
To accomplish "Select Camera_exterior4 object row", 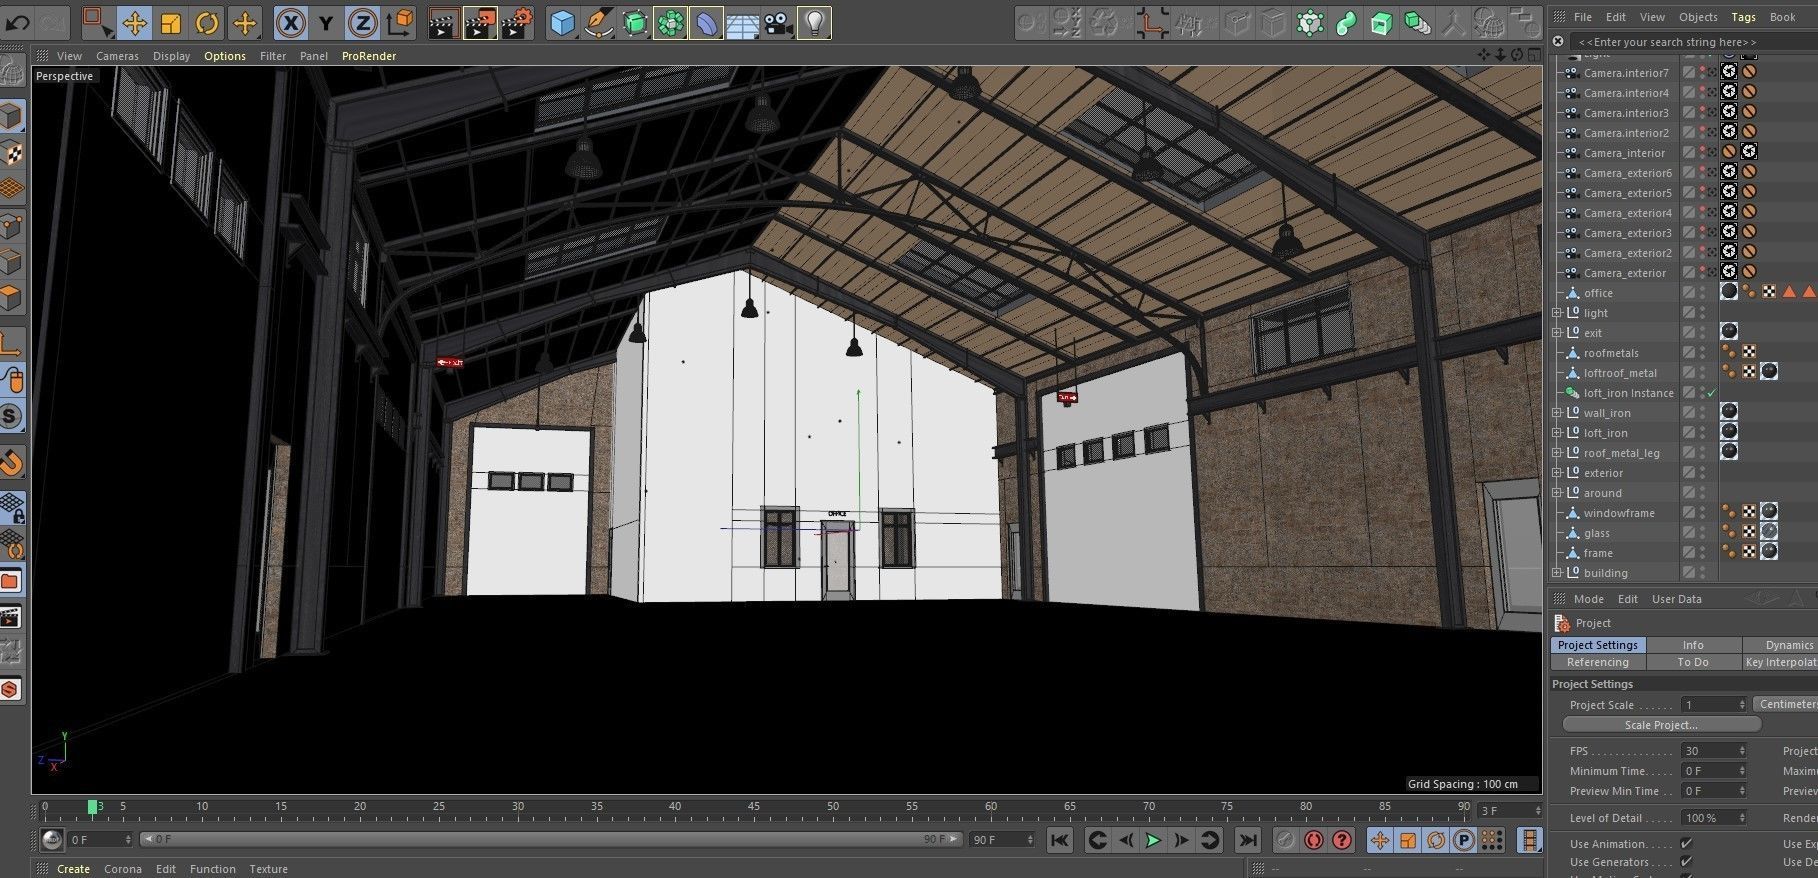I will tap(1627, 213).
